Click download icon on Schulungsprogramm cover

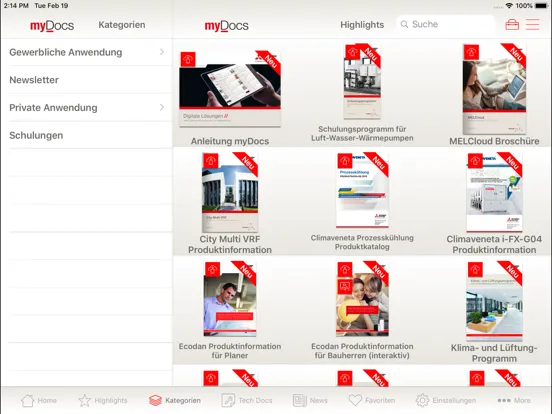[352, 52]
